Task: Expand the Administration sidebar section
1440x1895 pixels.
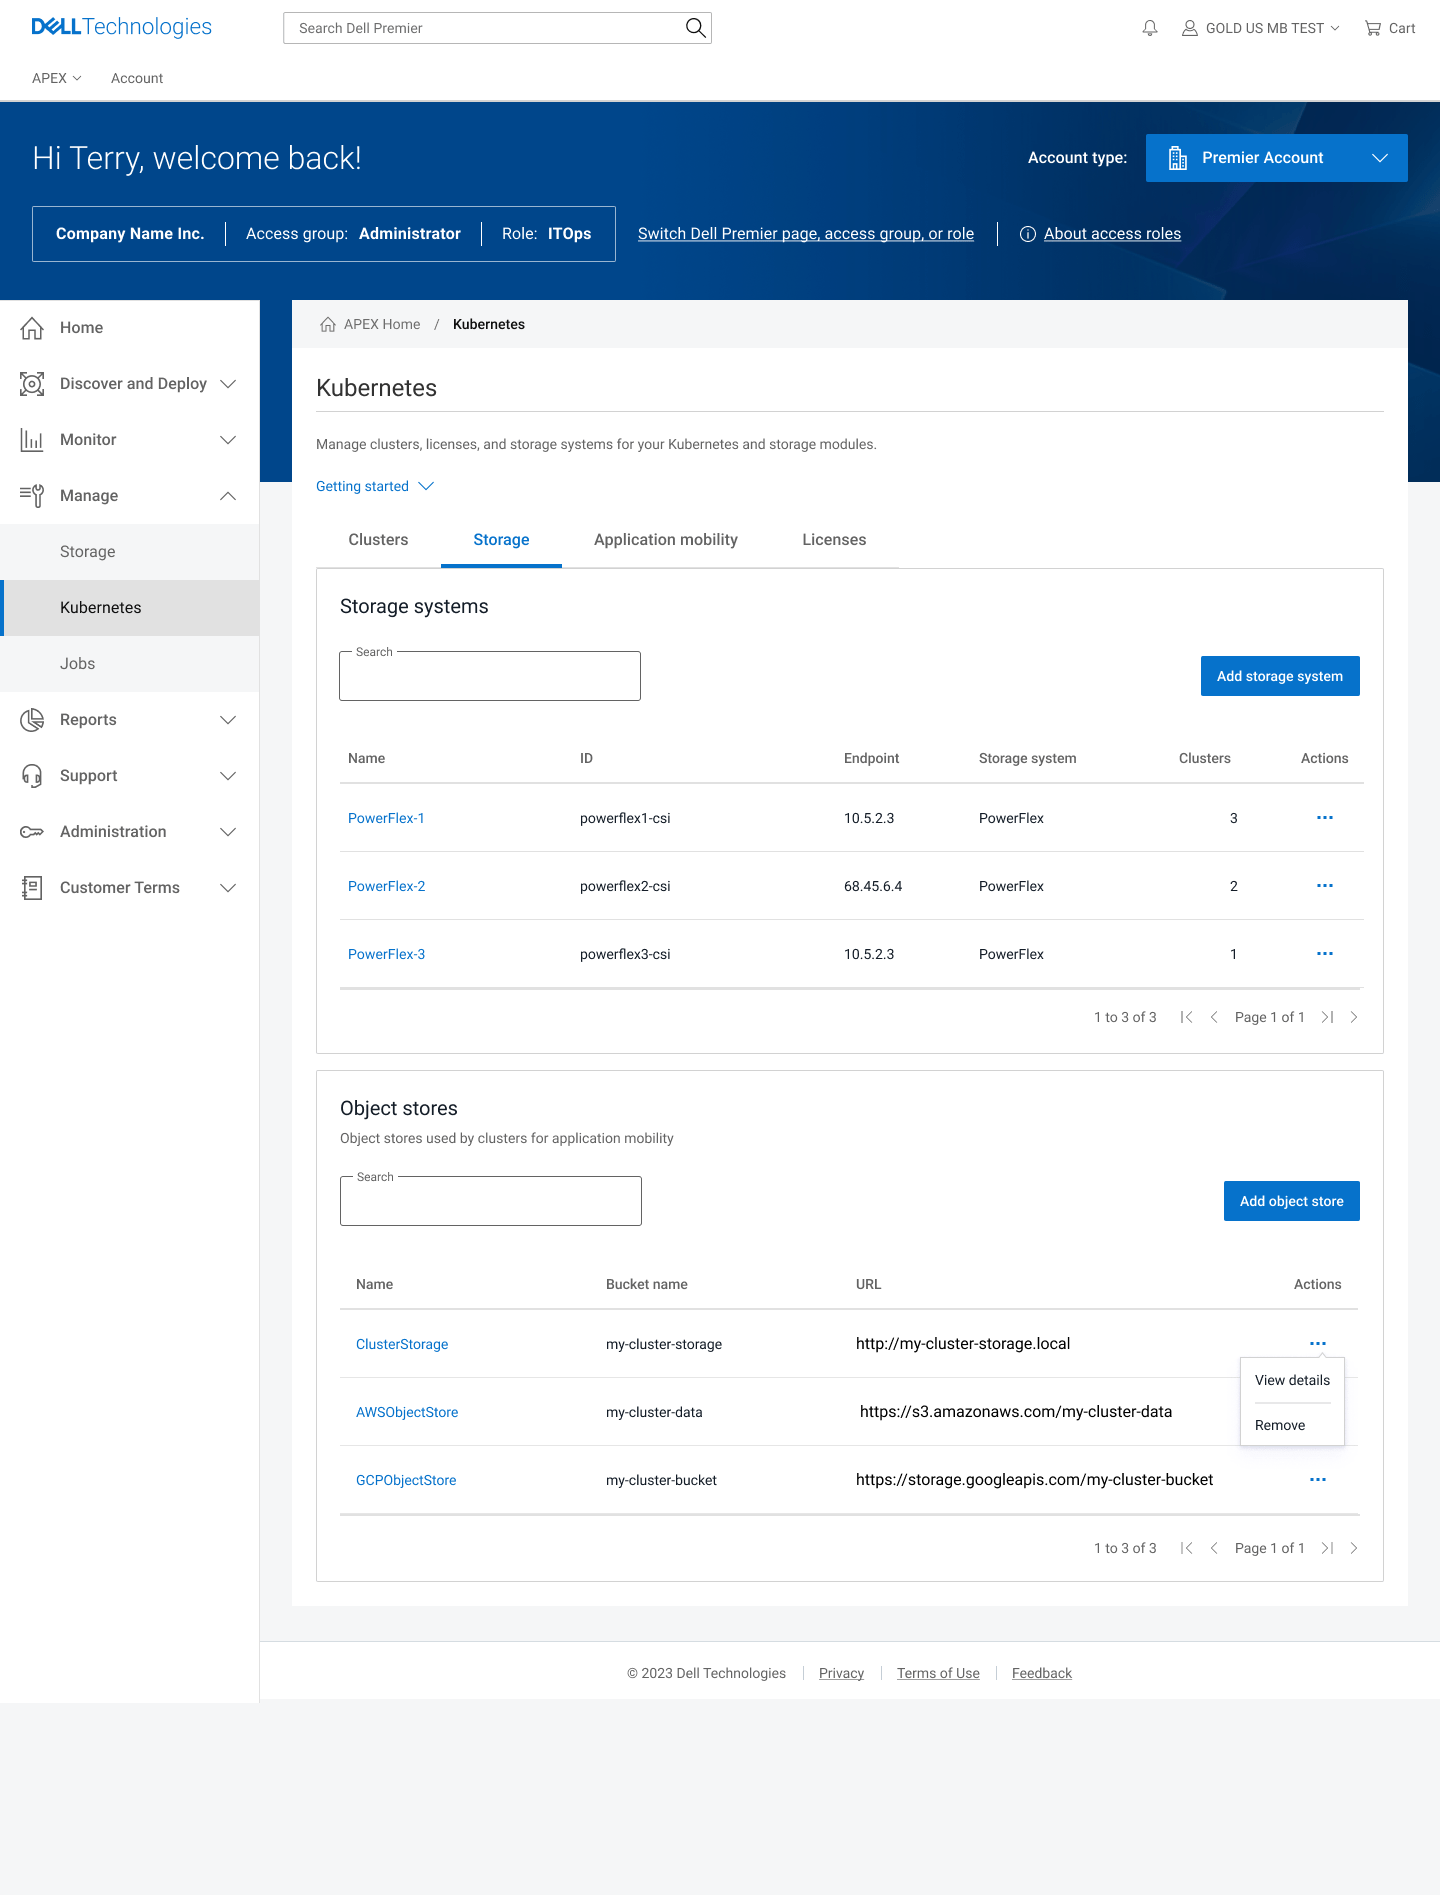Action: [x=228, y=832]
